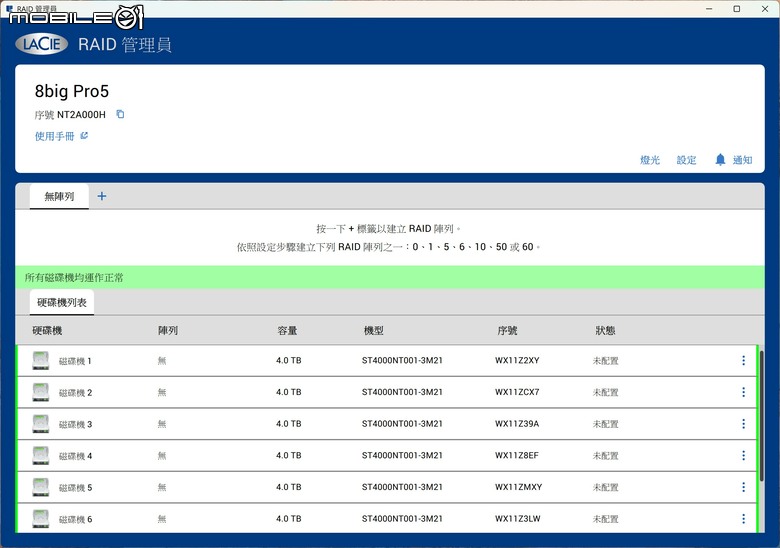Image resolution: width=780 pixels, height=548 pixels.
Task: Click the 磁碟機 3 label
Action: (x=75, y=424)
